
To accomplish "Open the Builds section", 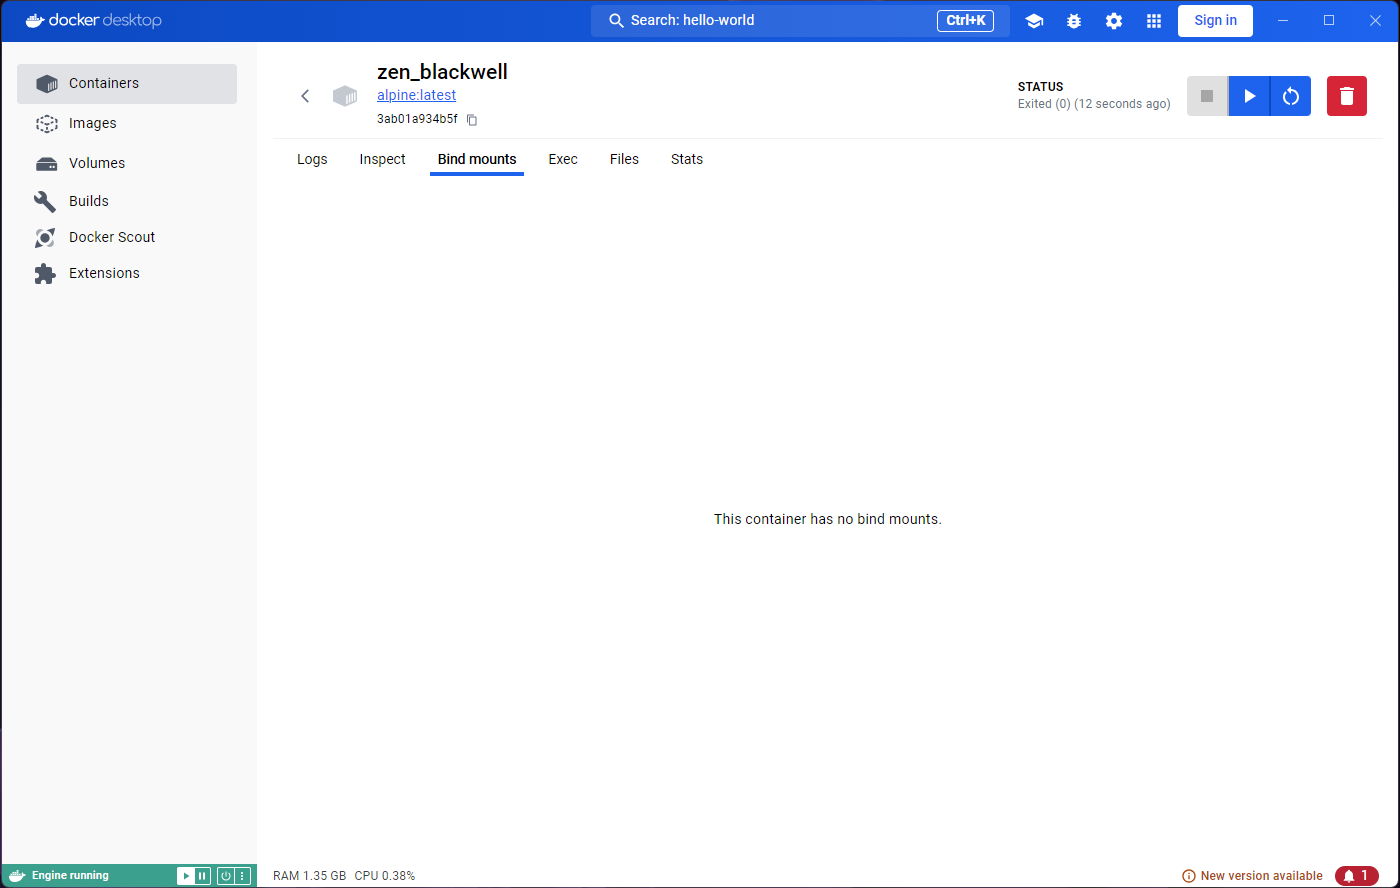I will tap(127, 201).
